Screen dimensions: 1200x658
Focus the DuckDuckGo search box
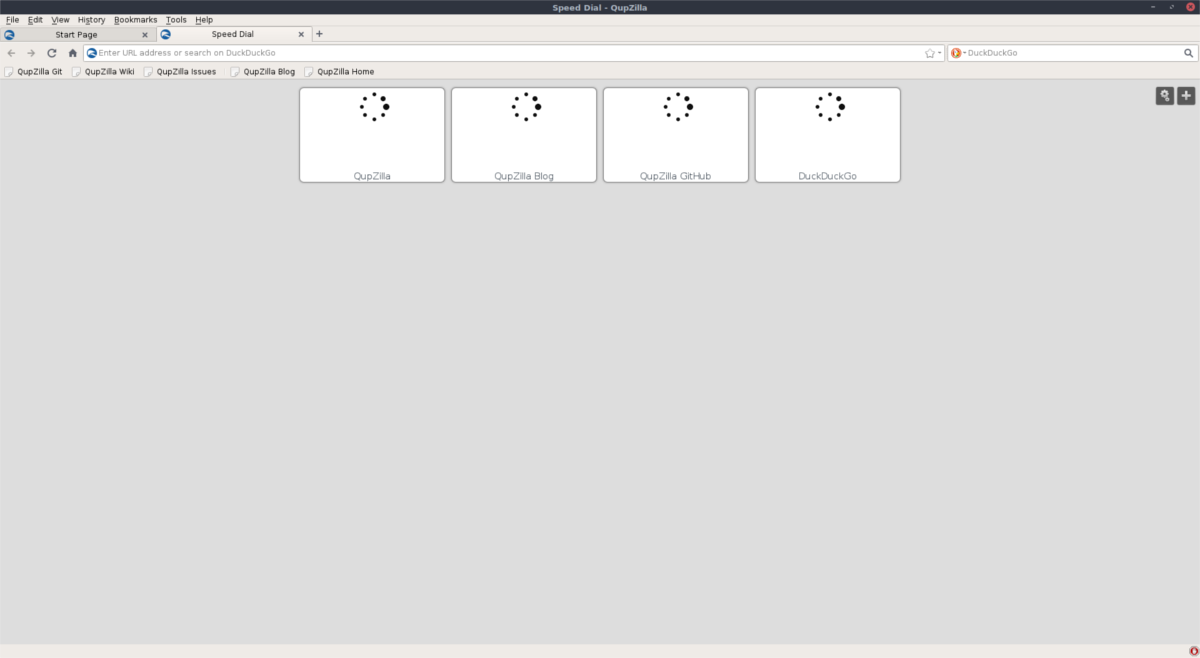point(1075,53)
